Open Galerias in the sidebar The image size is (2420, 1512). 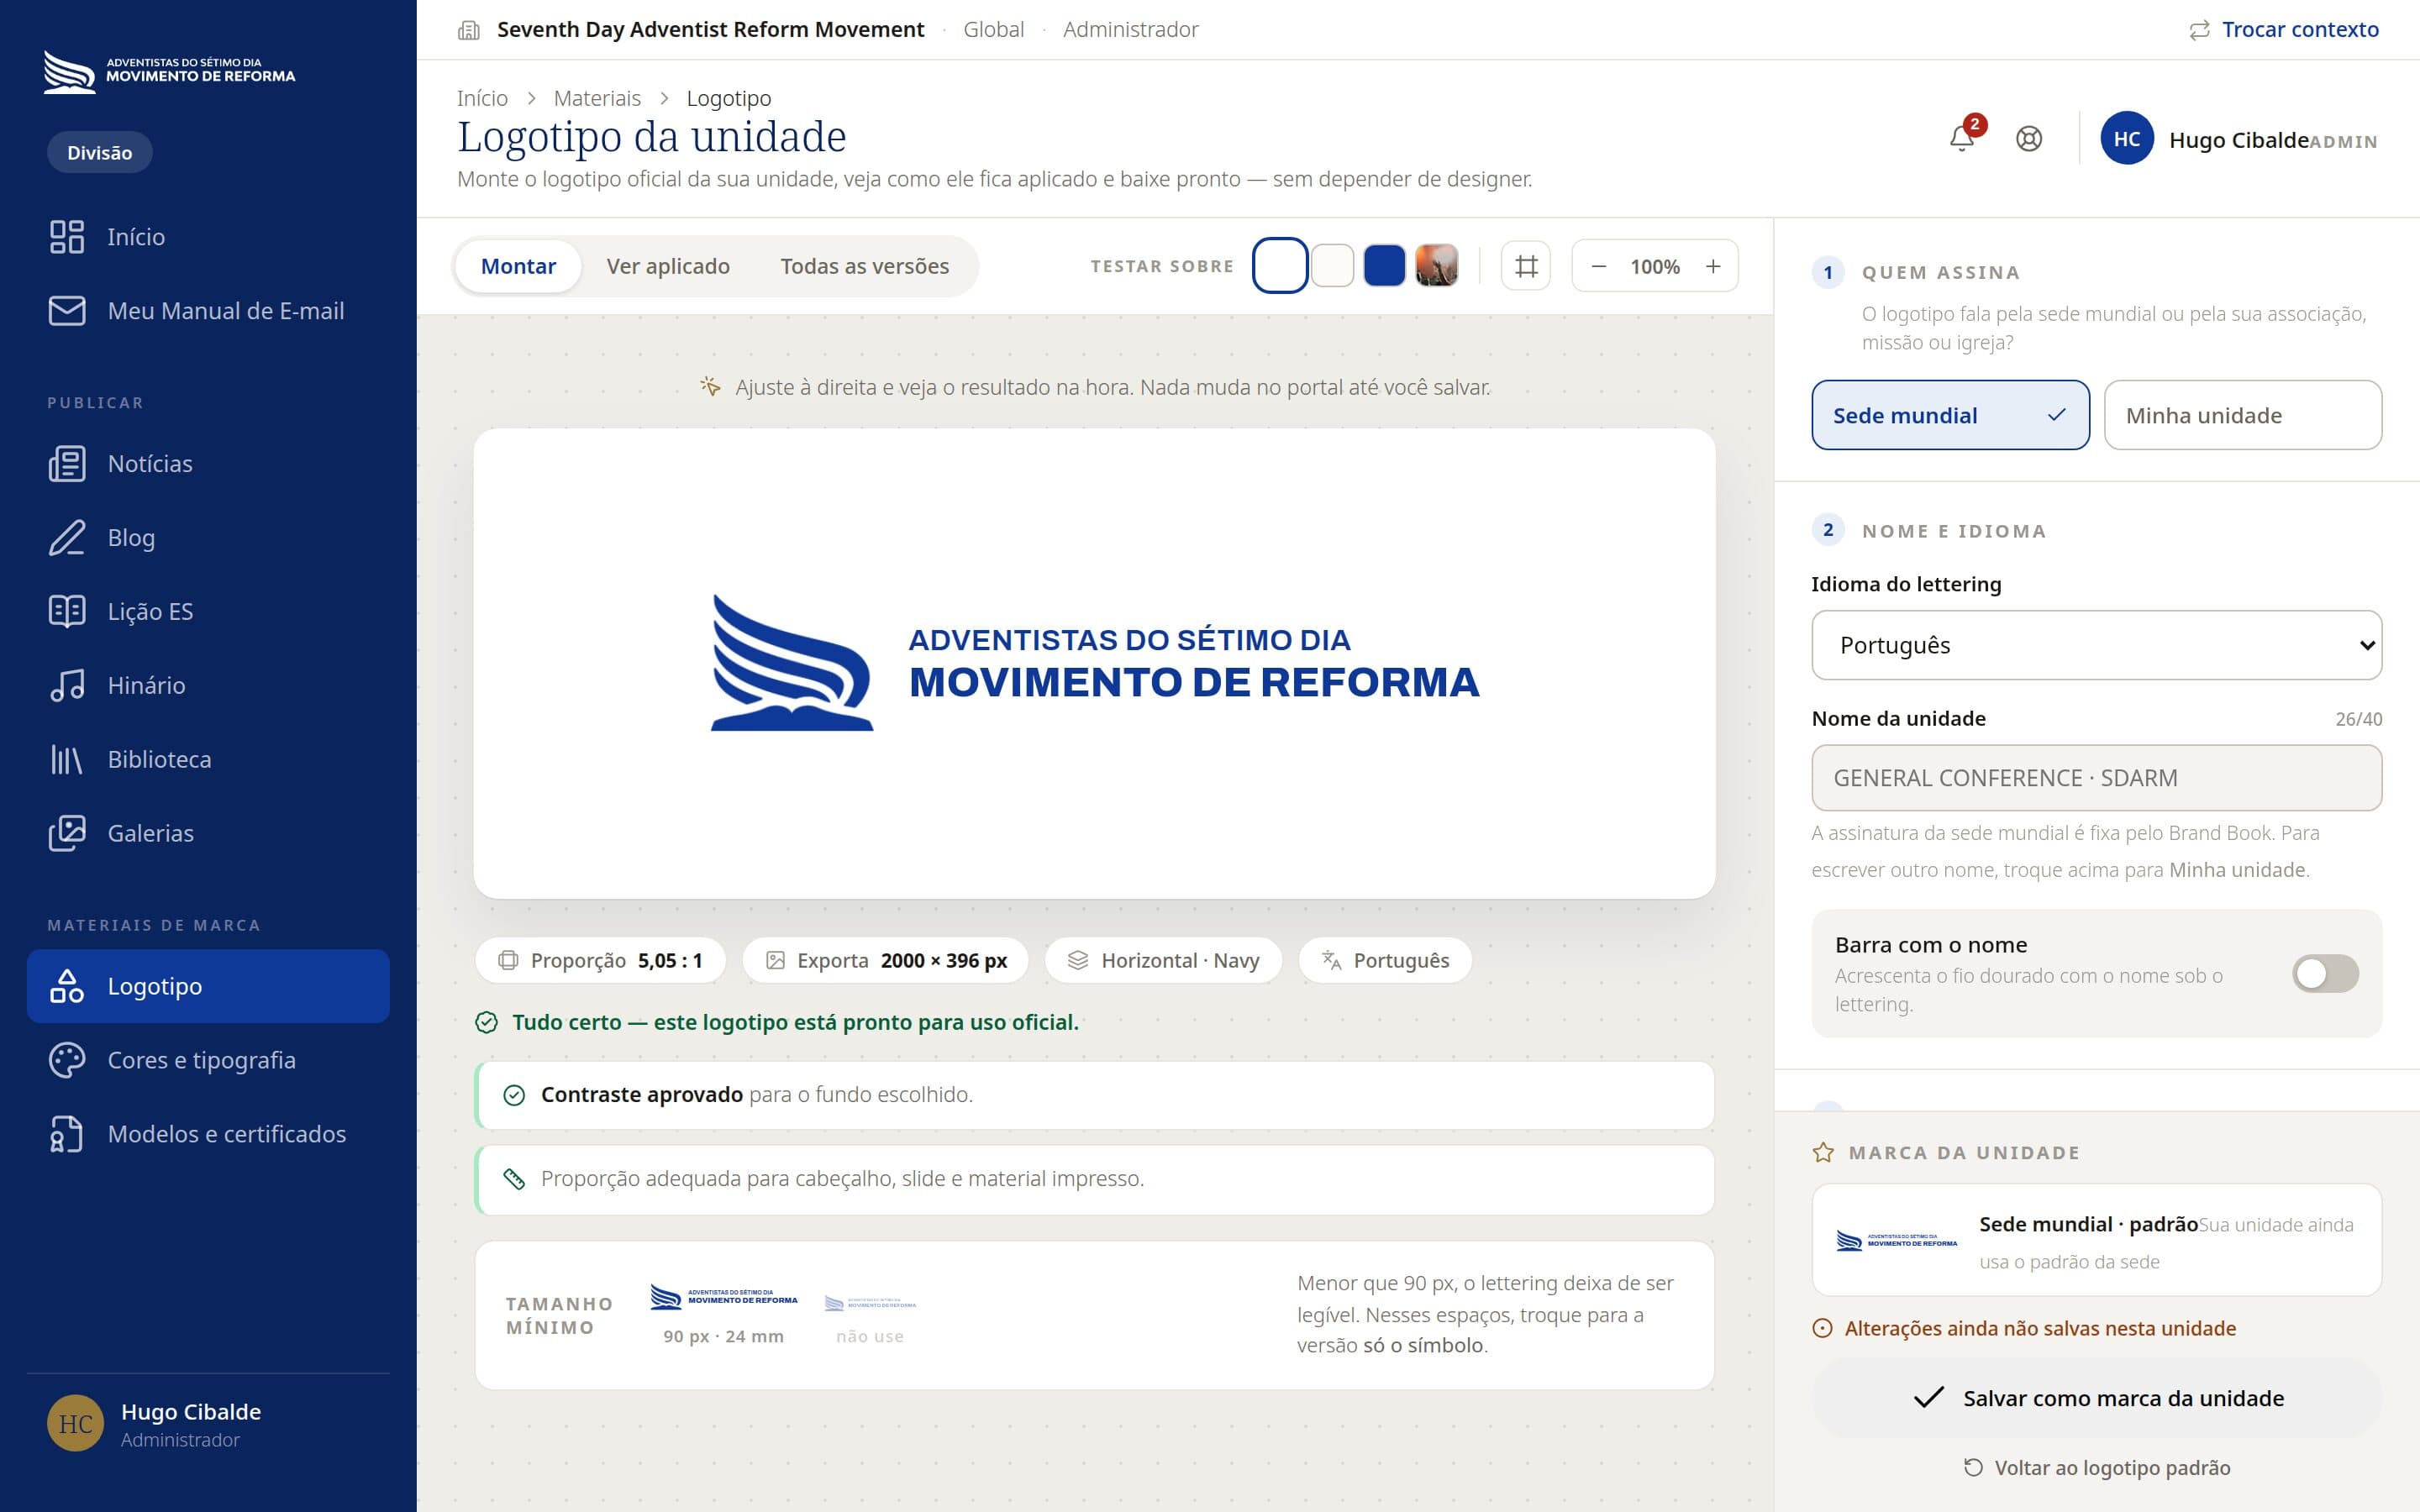pos(208,834)
